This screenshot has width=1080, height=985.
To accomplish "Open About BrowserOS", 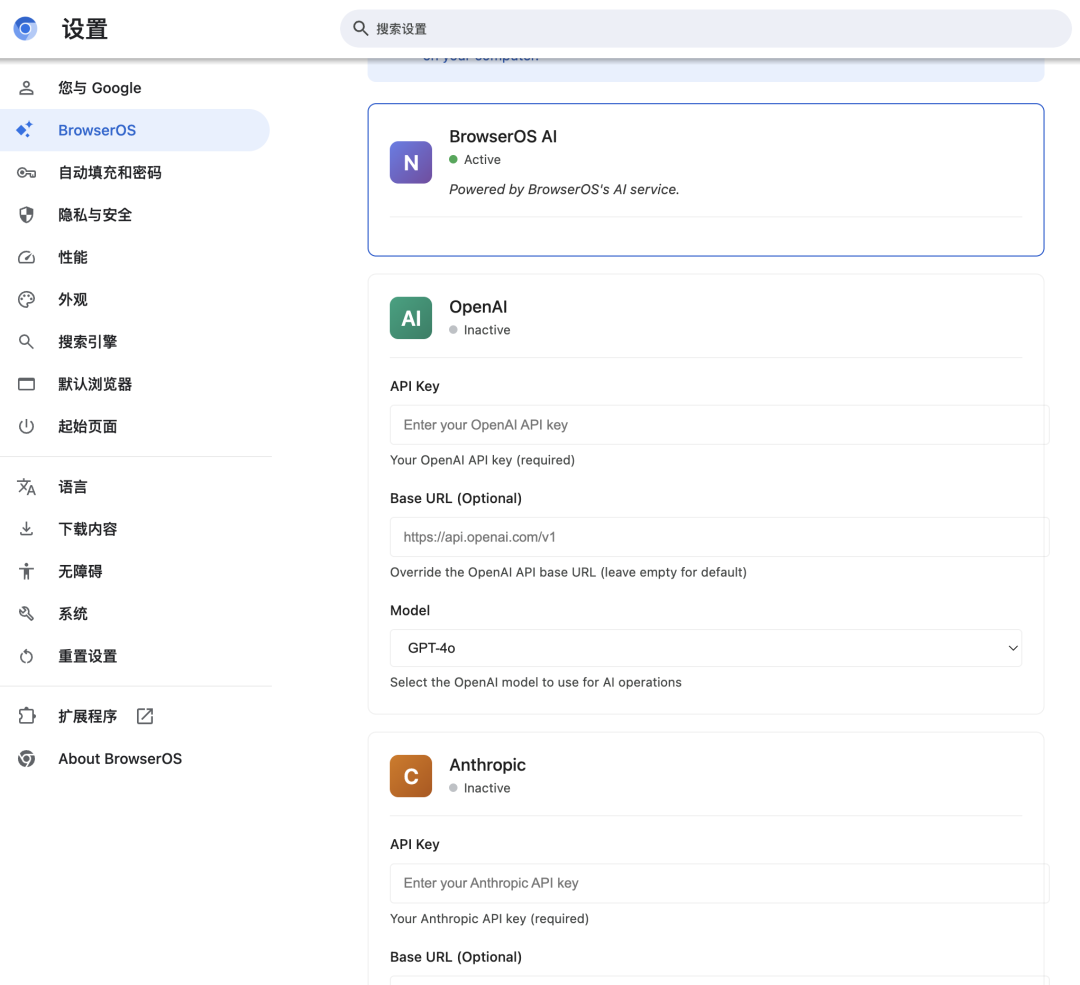I will pyautogui.click(x=119, y=758).
